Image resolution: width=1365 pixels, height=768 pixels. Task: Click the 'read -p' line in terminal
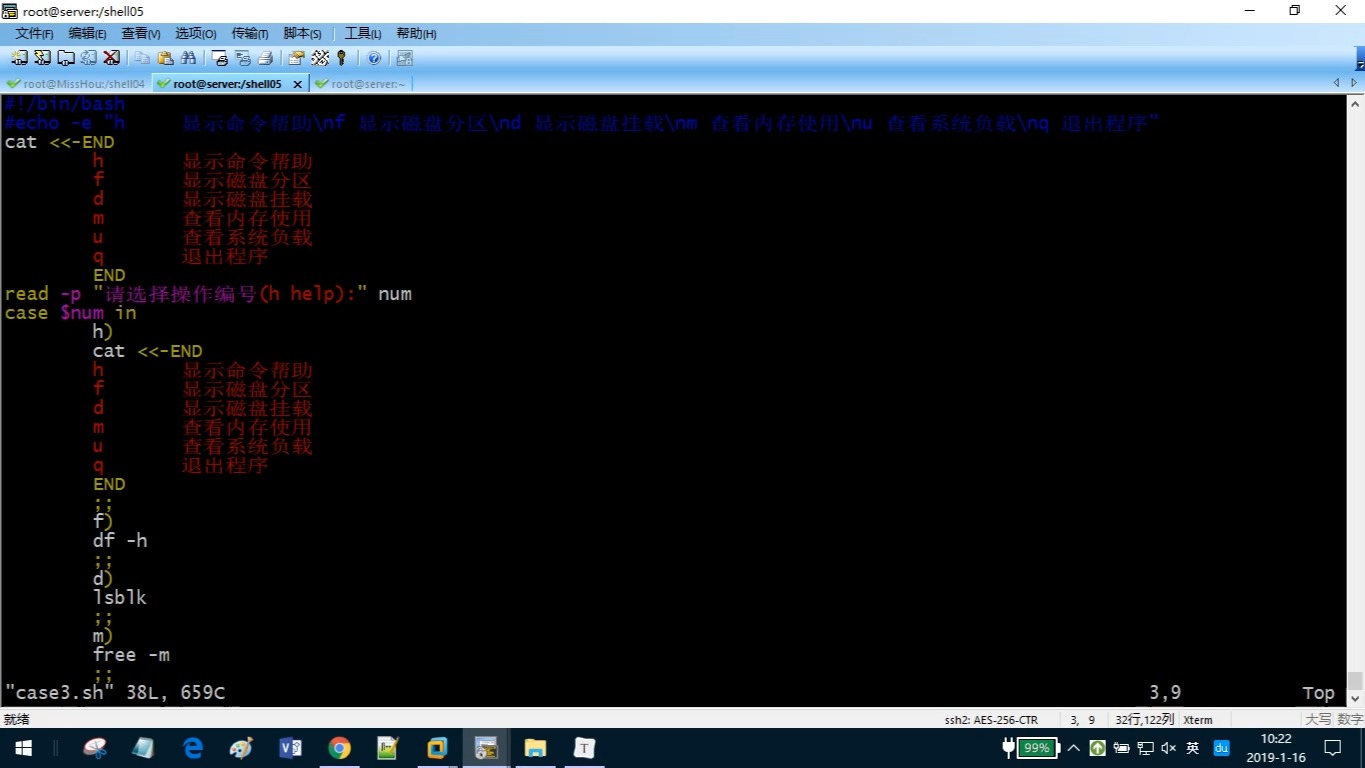(x=208, y=294)
